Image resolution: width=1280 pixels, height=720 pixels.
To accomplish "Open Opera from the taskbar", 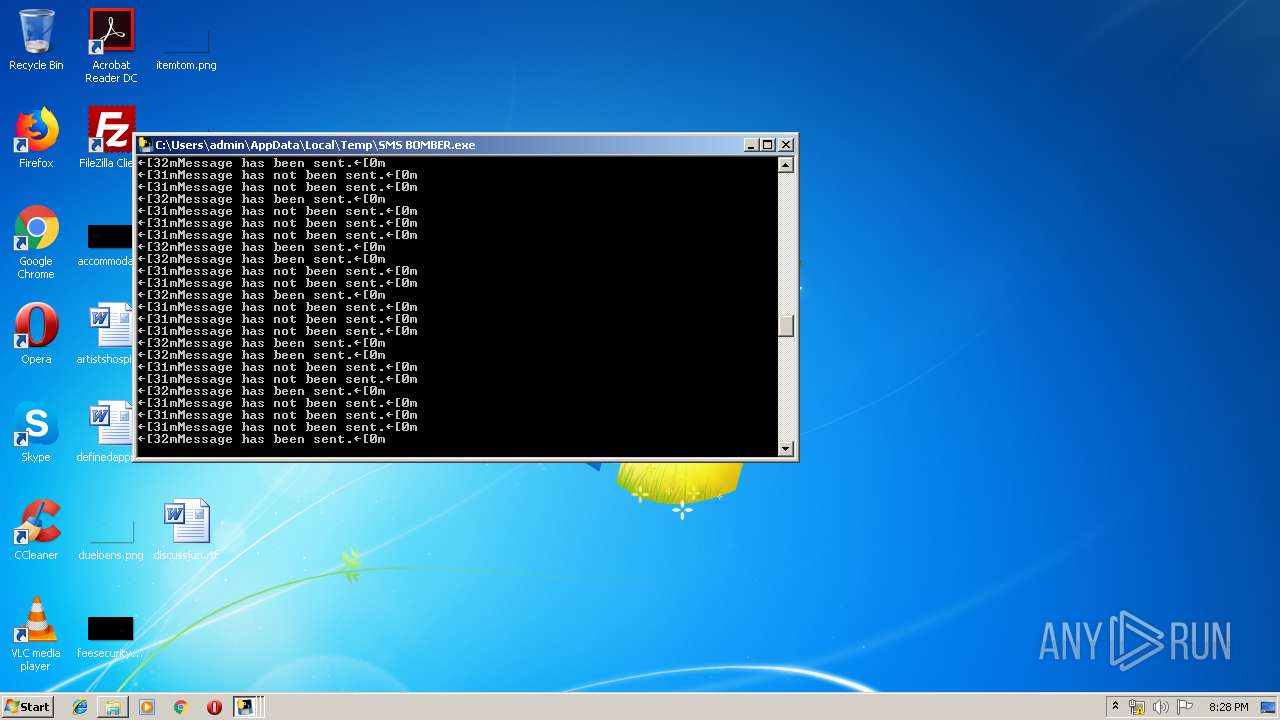I will coord(214,707).
